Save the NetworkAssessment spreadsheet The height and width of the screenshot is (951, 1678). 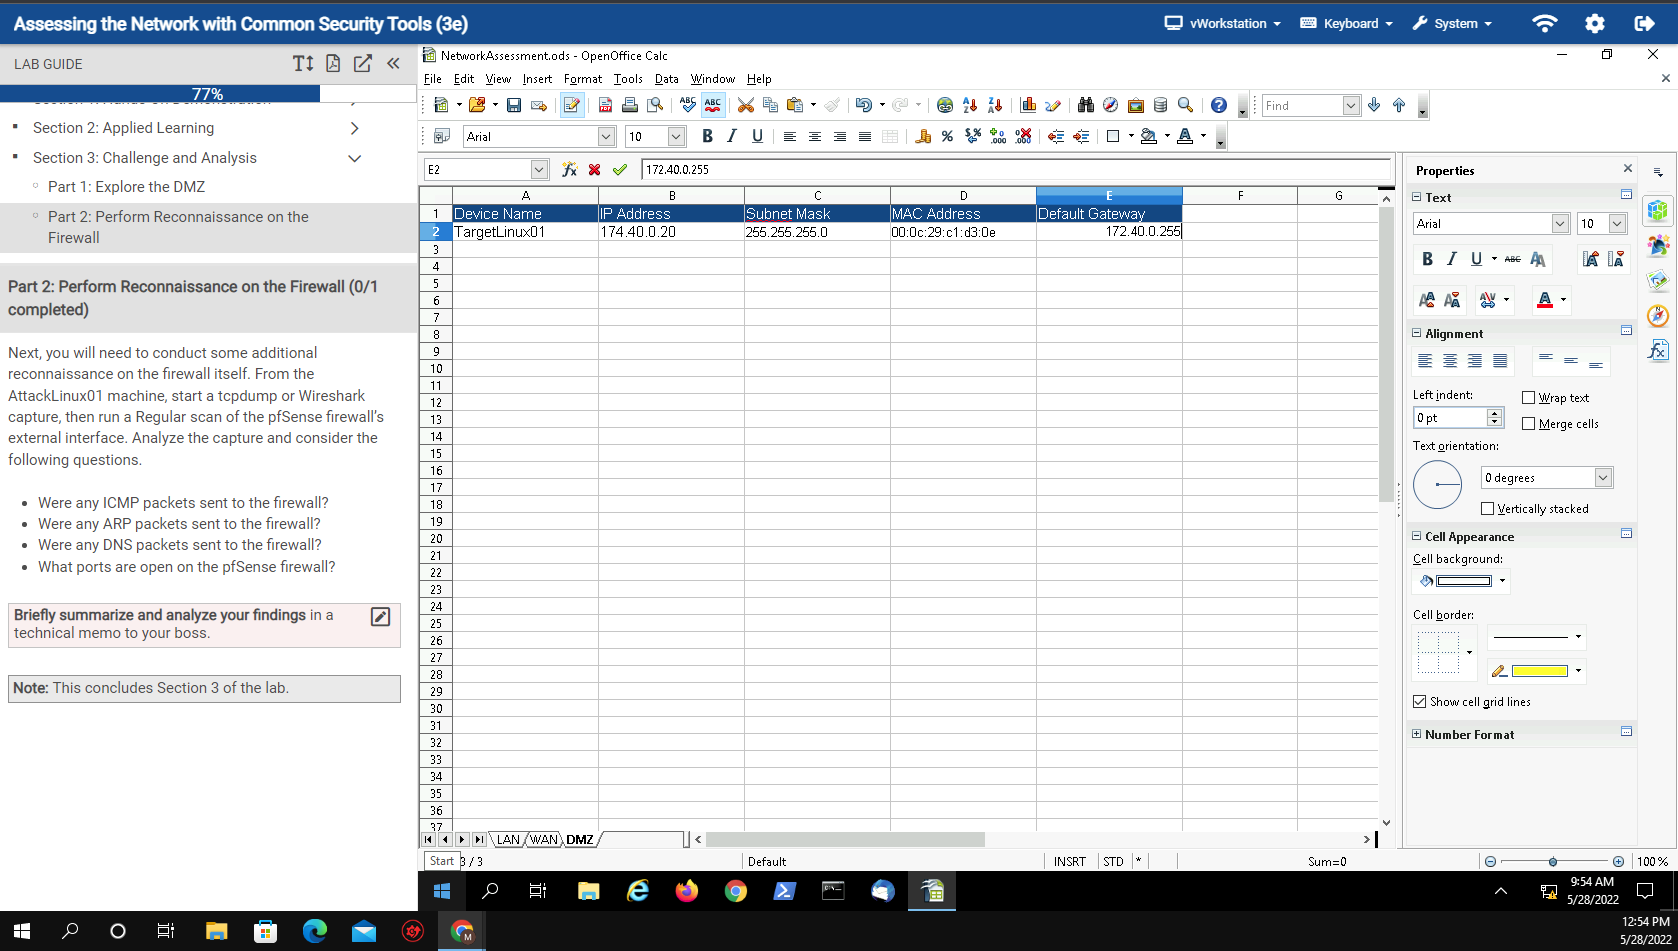tap(514, 105)
